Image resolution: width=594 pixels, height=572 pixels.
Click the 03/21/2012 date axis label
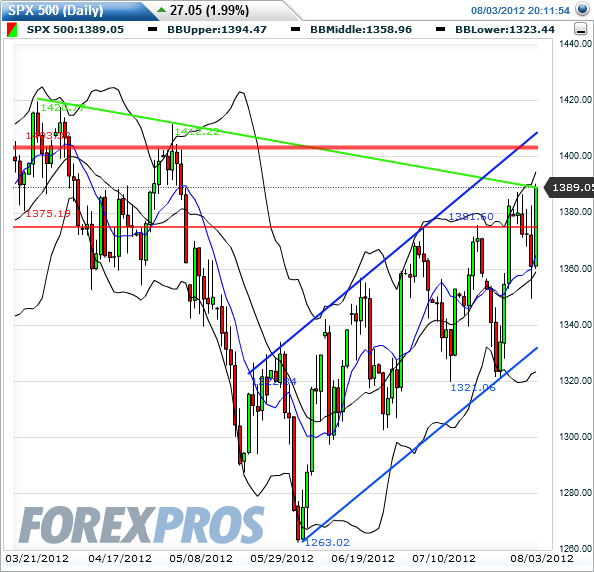click(37, 558)
